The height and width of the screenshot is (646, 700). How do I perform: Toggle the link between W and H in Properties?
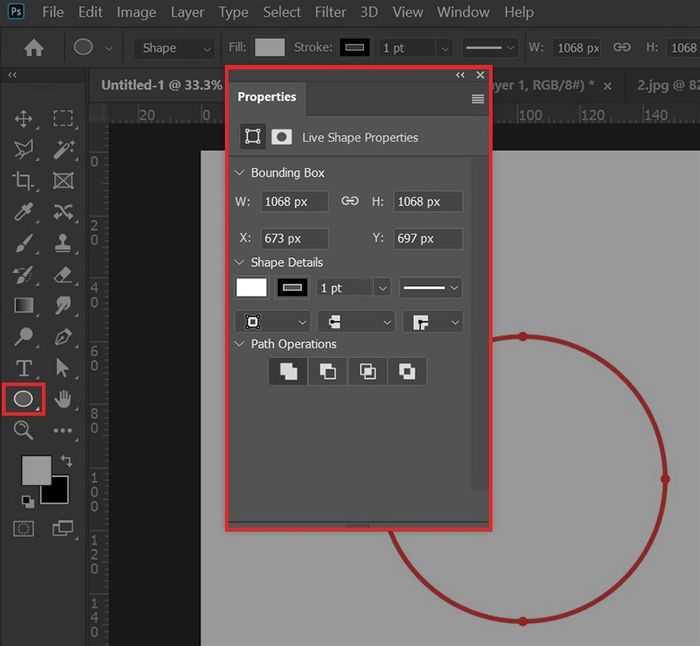click(x=350, y=201)
